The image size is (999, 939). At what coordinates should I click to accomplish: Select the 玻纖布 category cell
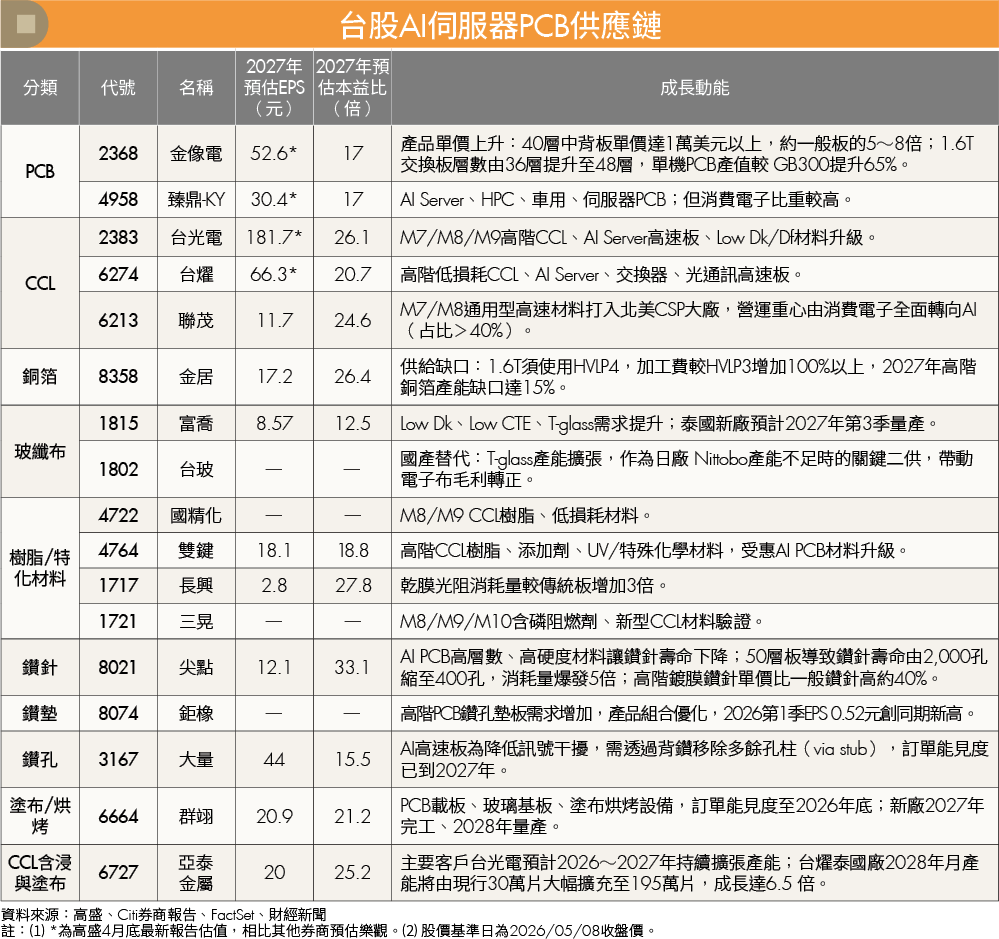click(40, 452)
